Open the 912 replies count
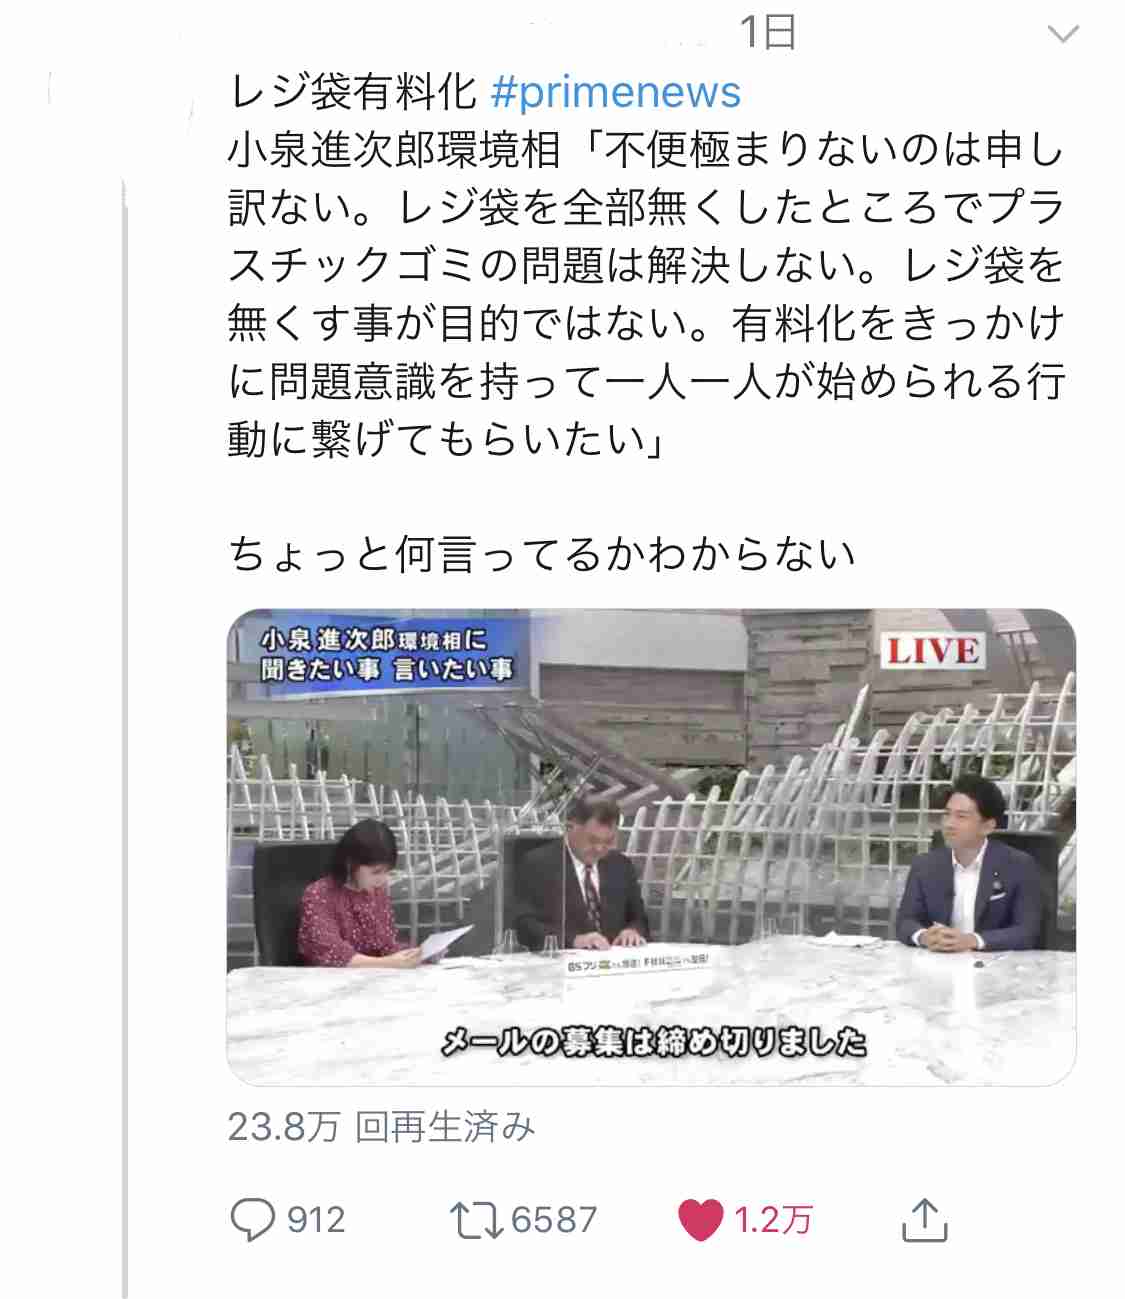Image resolution: width=1125 pixels, height=1299 pixels. tap(316, 1220)
